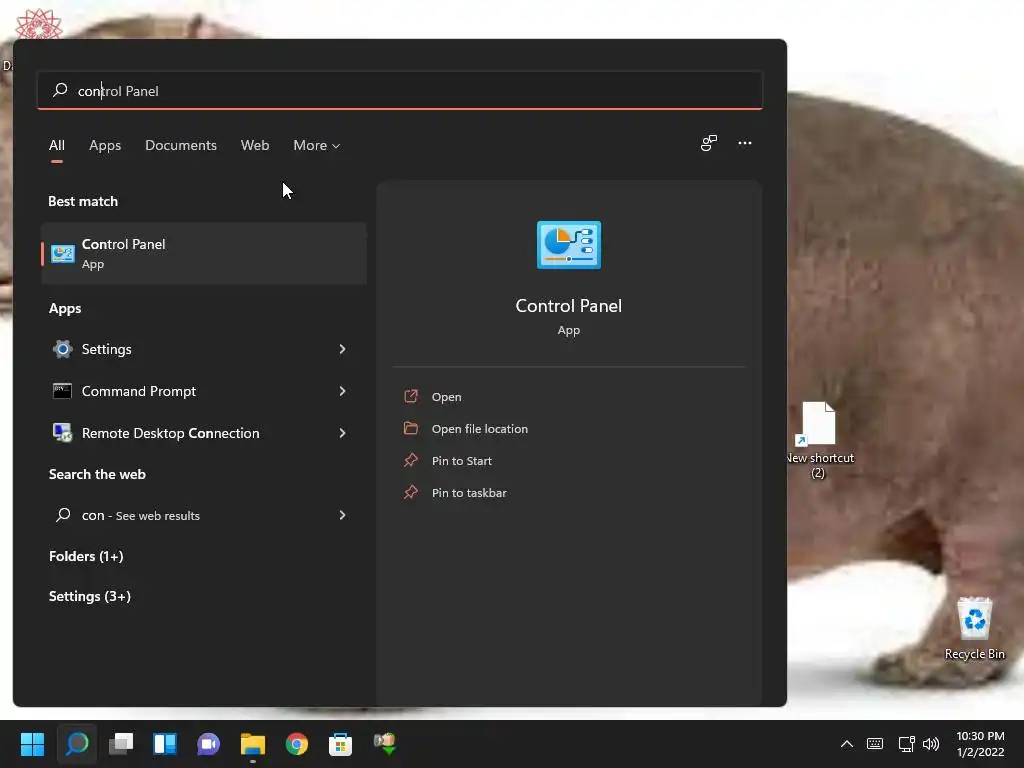Viewport: 1024px width, 768px height.
Task: Open the Folders (1+) group
Action: [x=86, y=556]
